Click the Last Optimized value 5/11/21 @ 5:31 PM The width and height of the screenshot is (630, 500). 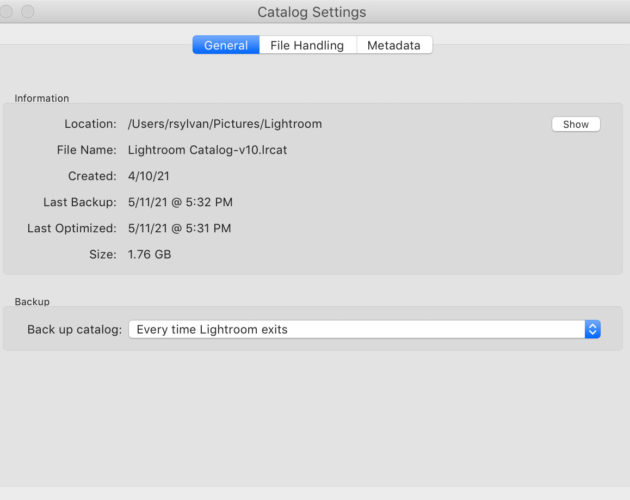(x=180, y=228)
